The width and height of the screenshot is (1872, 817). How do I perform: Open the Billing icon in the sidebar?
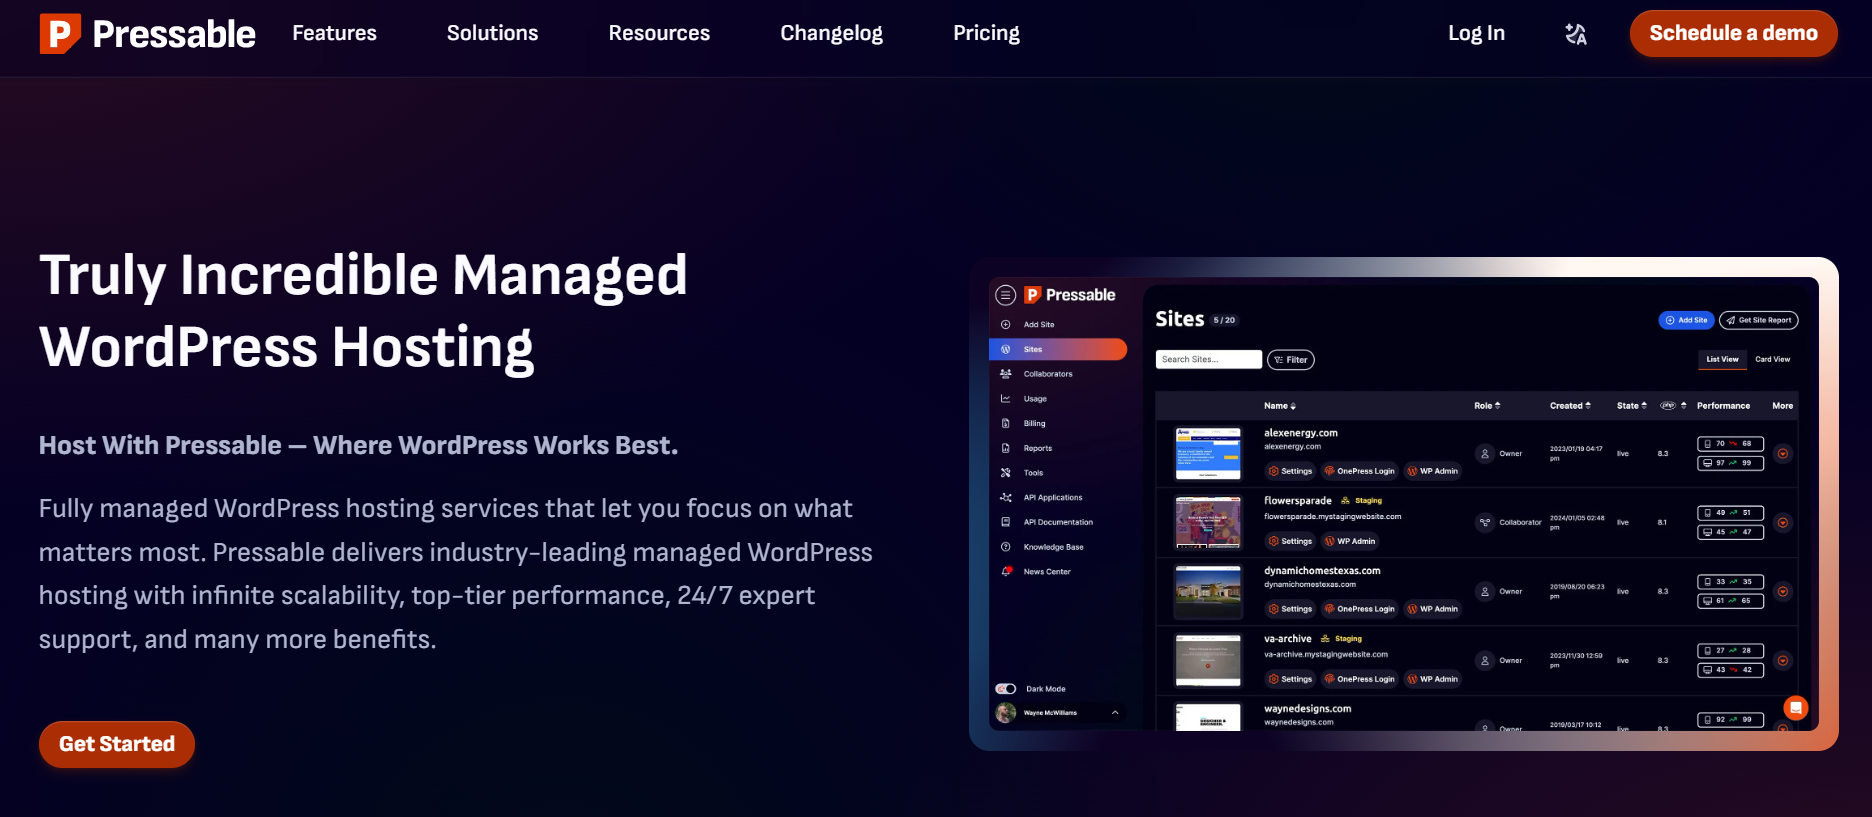point(1006,424)
